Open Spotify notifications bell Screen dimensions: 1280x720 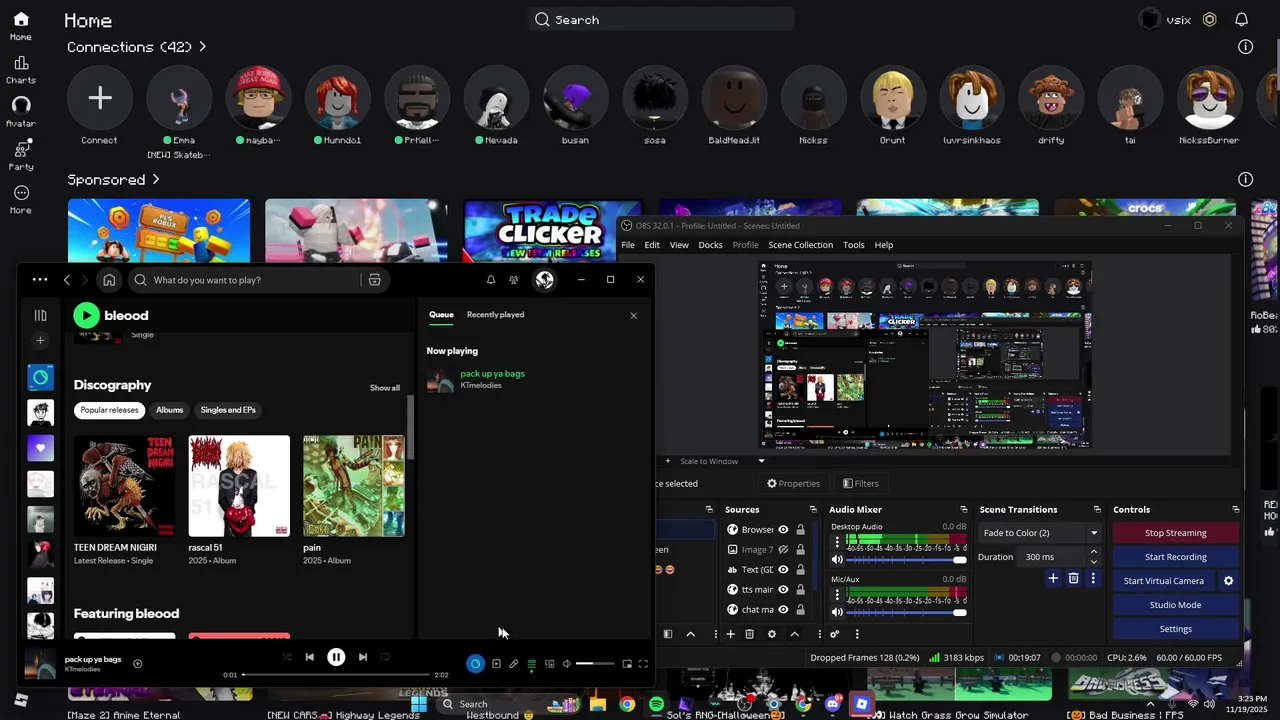(x=491, y=280)
